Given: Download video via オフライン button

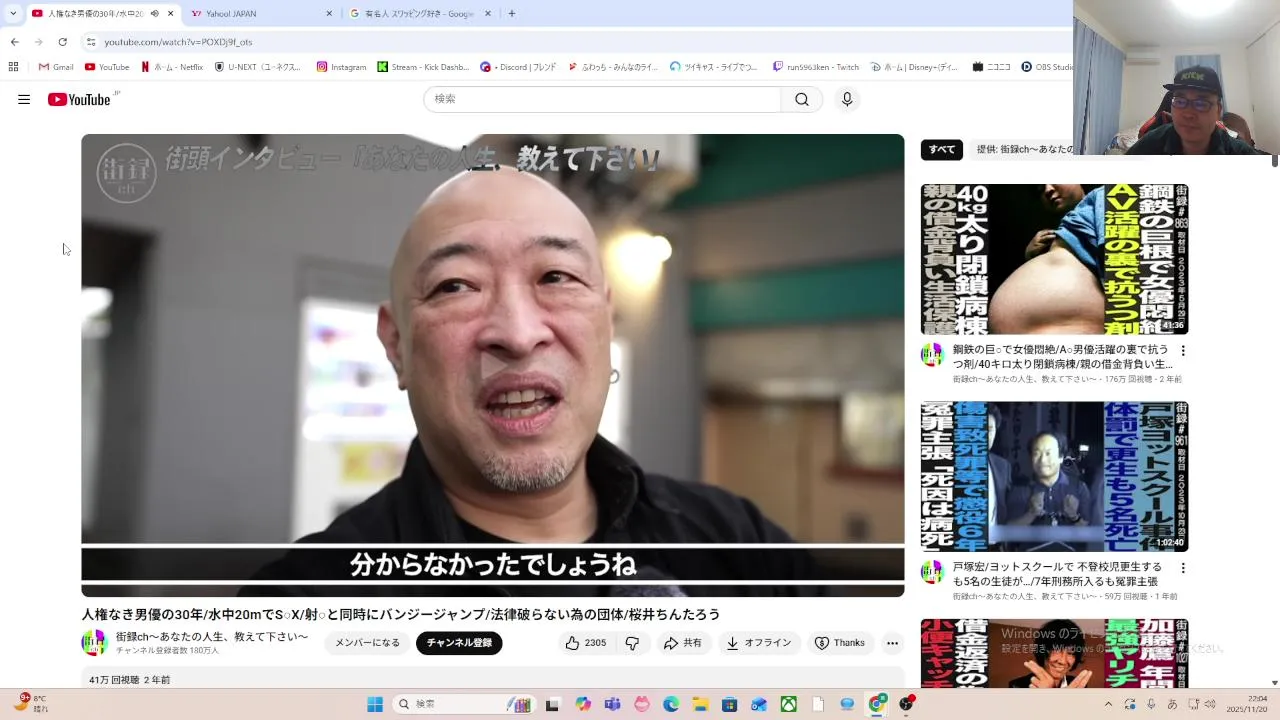Looking at the screenshot, I should pyautogui.click(x=759, y=643).
